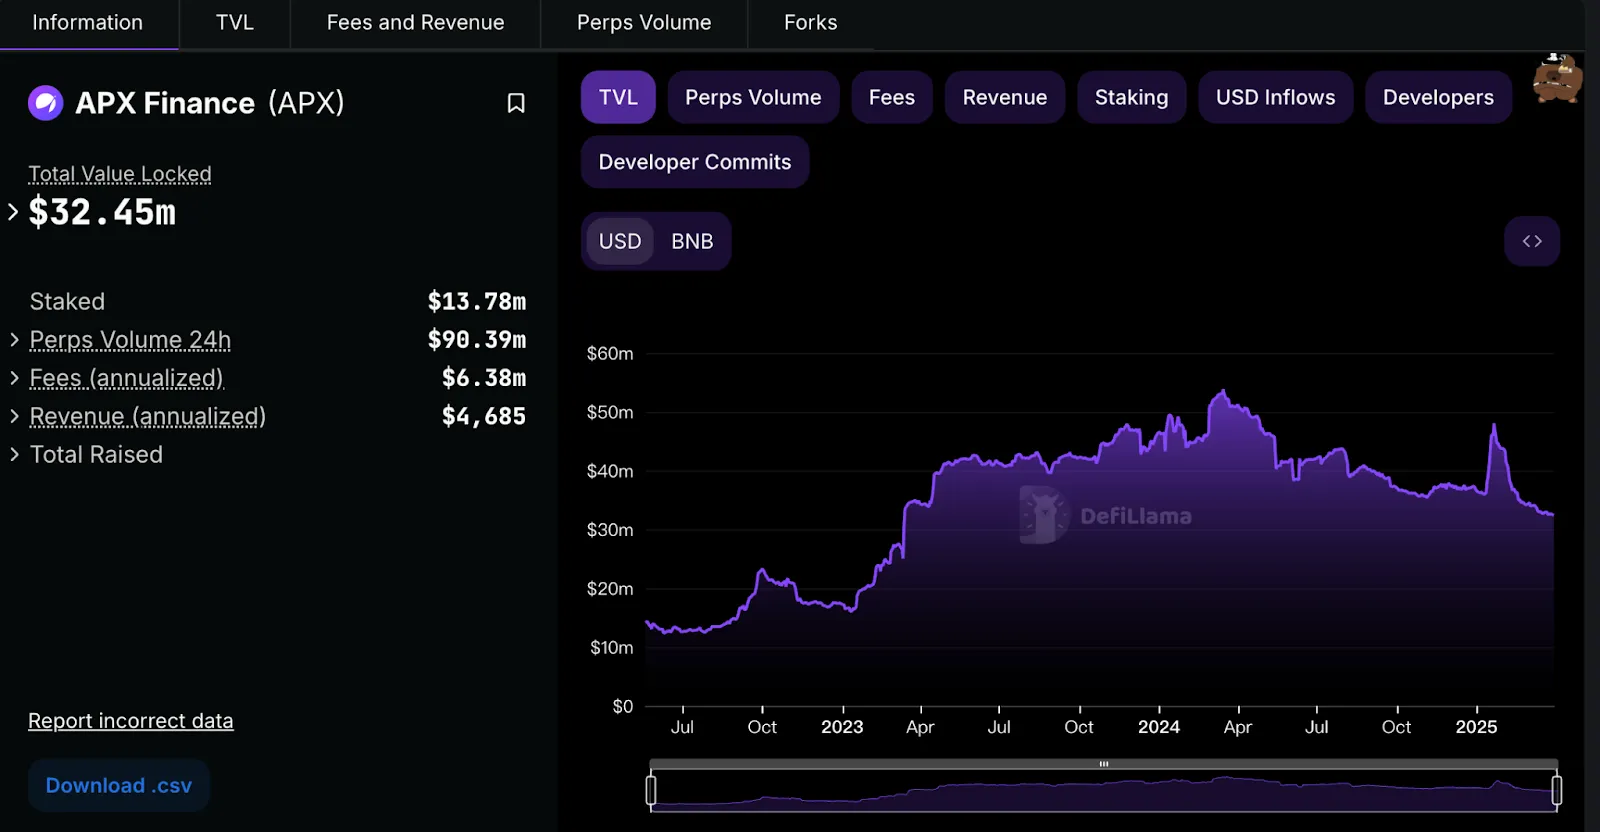Expand the Total Value Locked breakdown chevron
Screen dimensions: 1600x832
click(13, 211)
